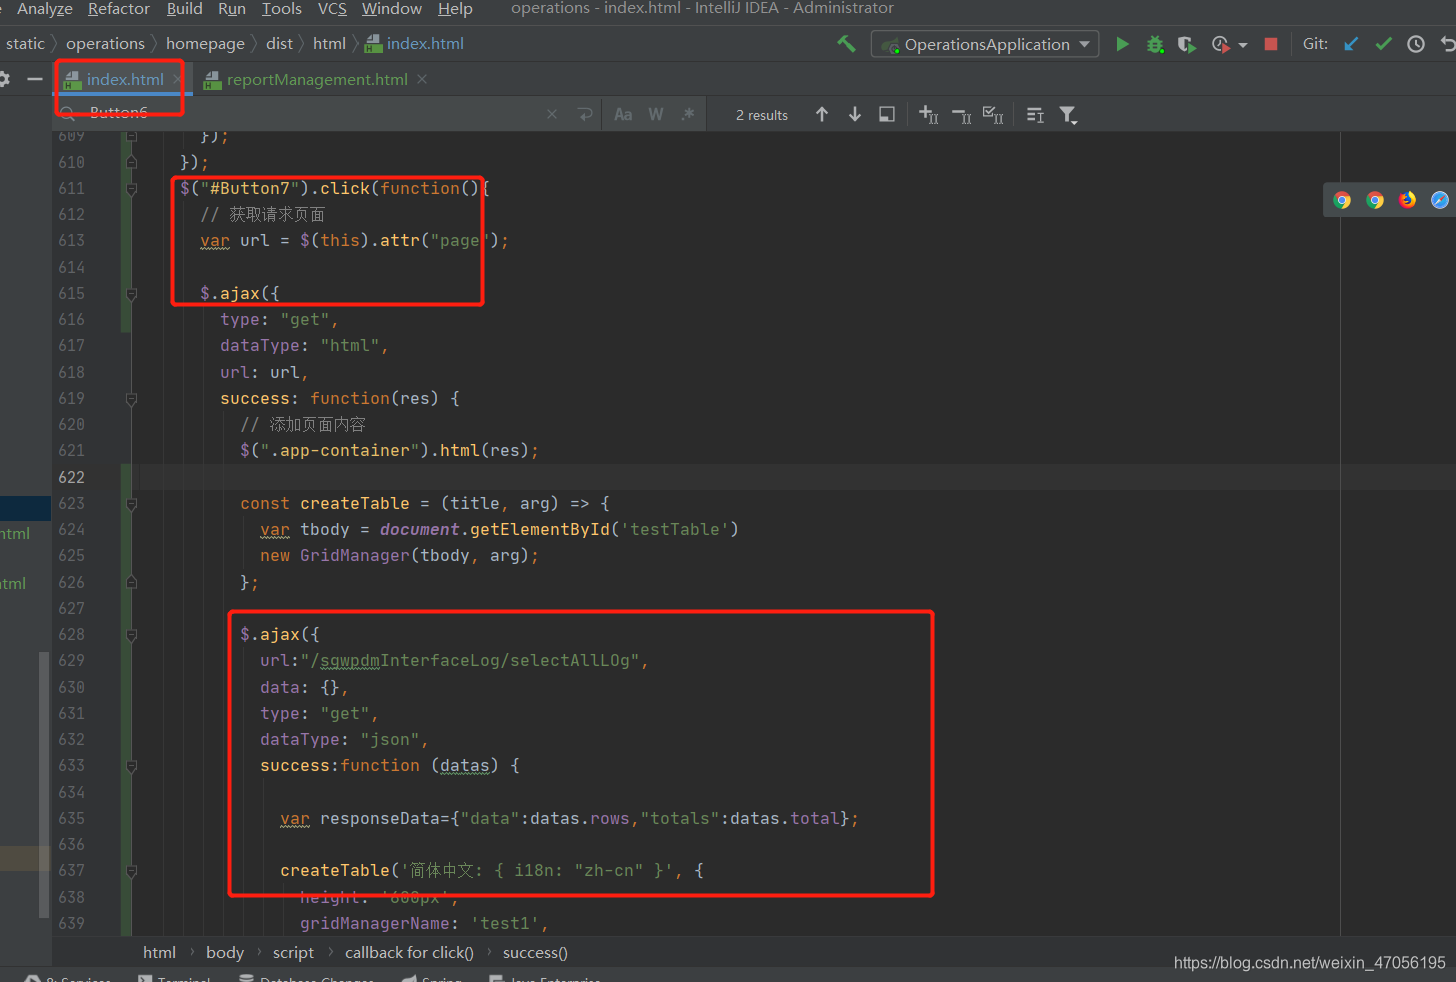Open search filter funnel icon
The height and width of the screenshot is (982, 1456).
click(x=1068, y=116)
